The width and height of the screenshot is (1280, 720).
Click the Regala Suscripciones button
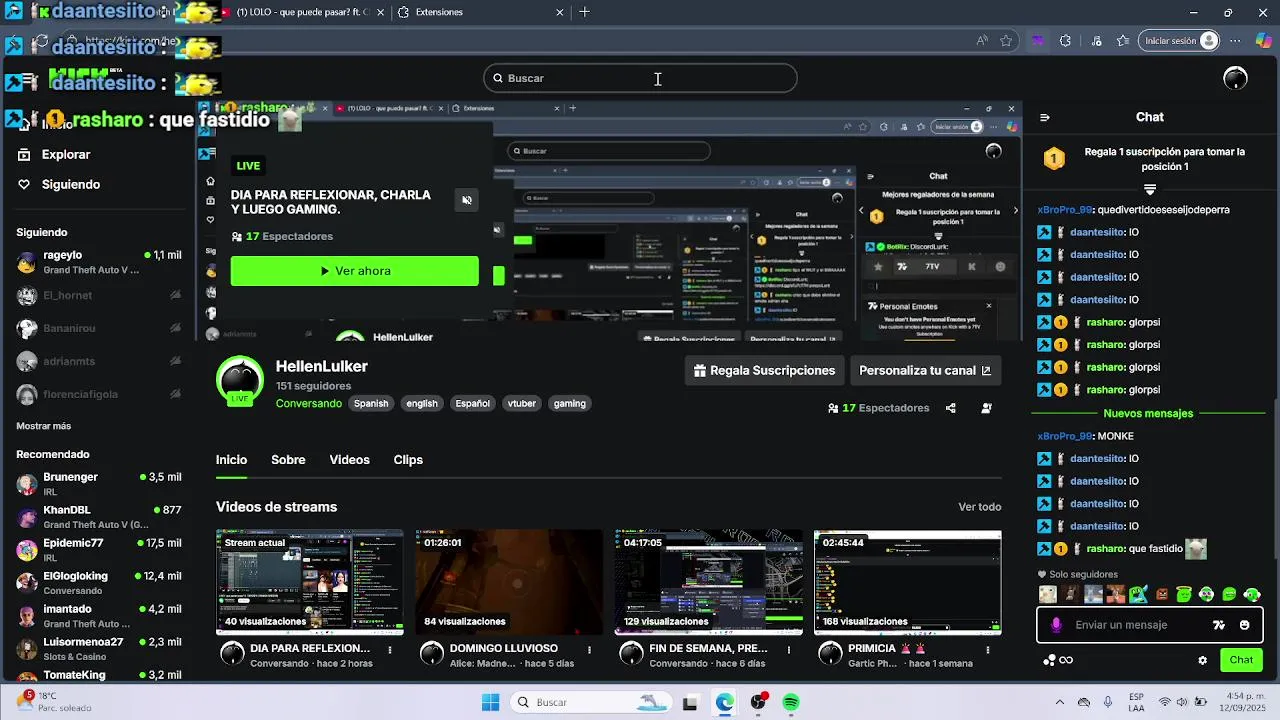pos(765,371)
